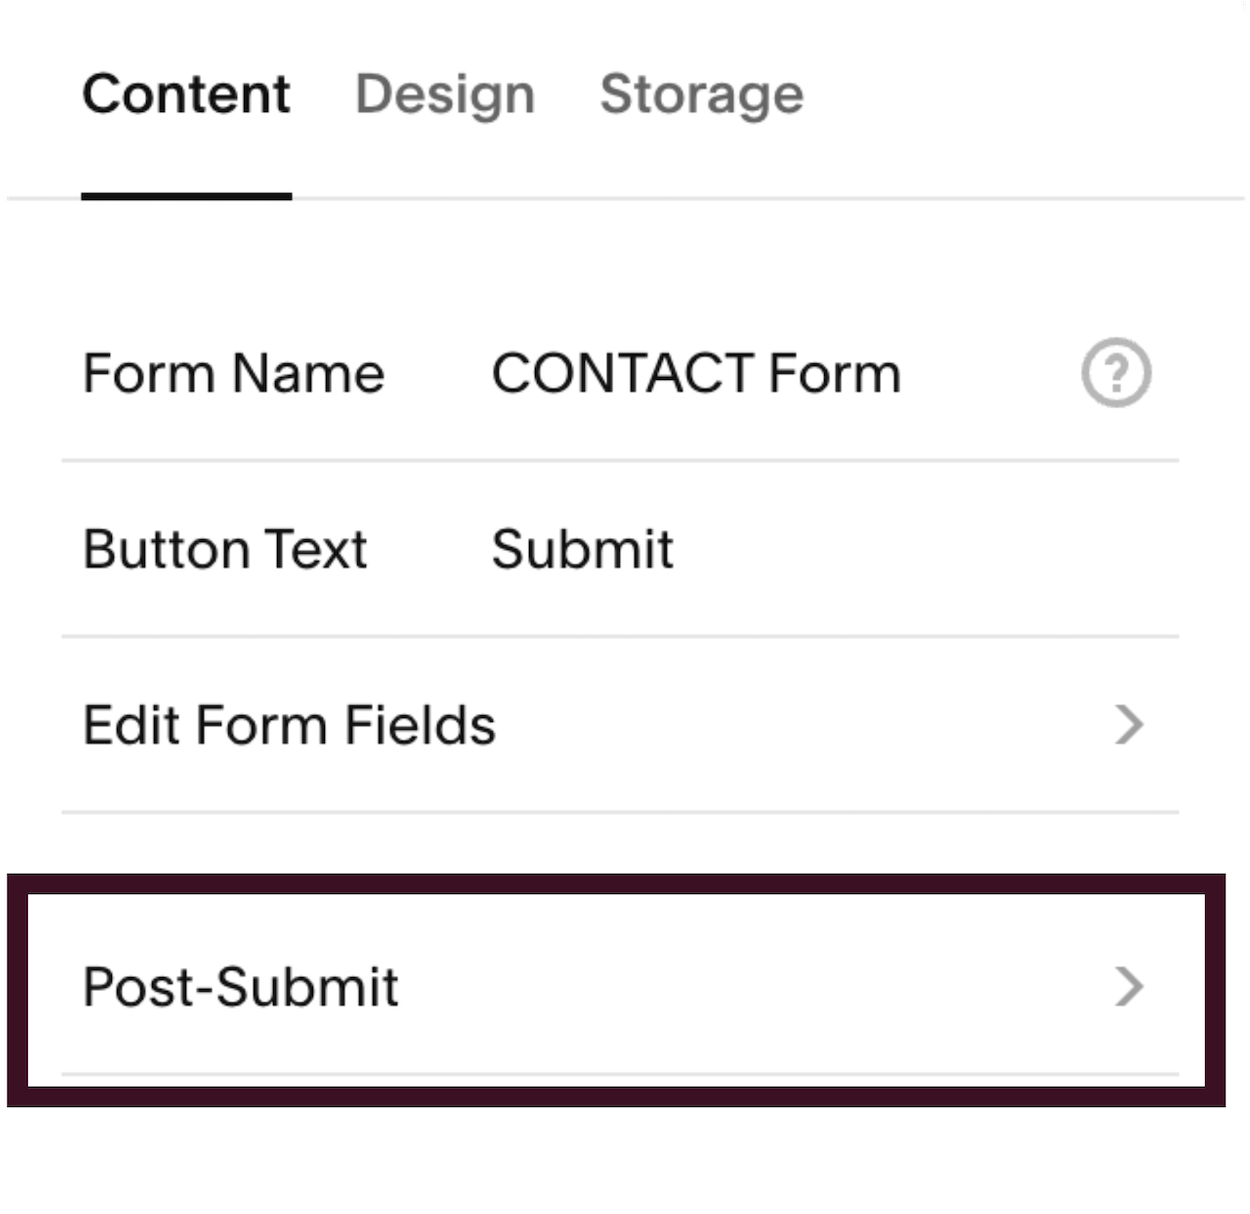The image size is (1250, 1214).
Task: Click the Post-Submit label text
Action: (240, 987)
